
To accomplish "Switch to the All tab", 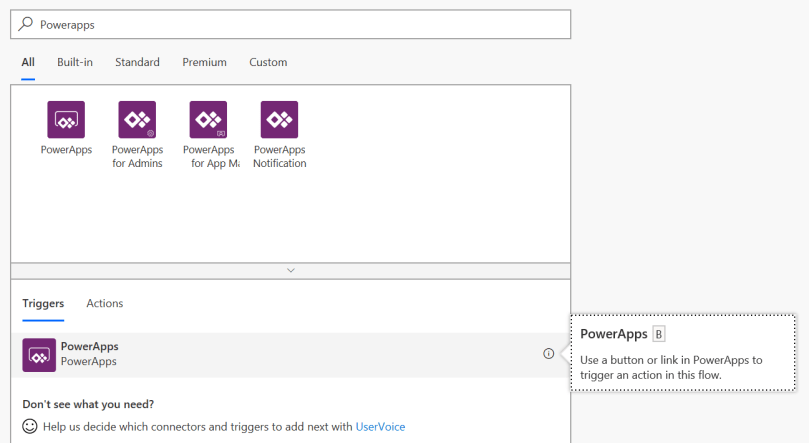I will [x=28, y=62].
